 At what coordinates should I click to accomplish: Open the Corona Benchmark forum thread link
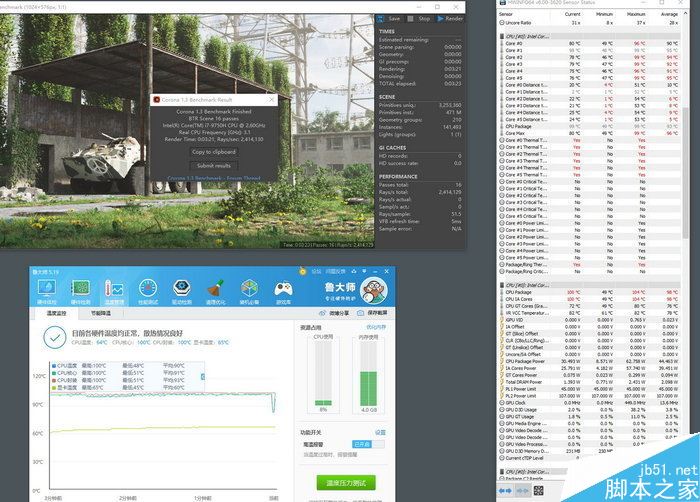(x=214, y=179)
